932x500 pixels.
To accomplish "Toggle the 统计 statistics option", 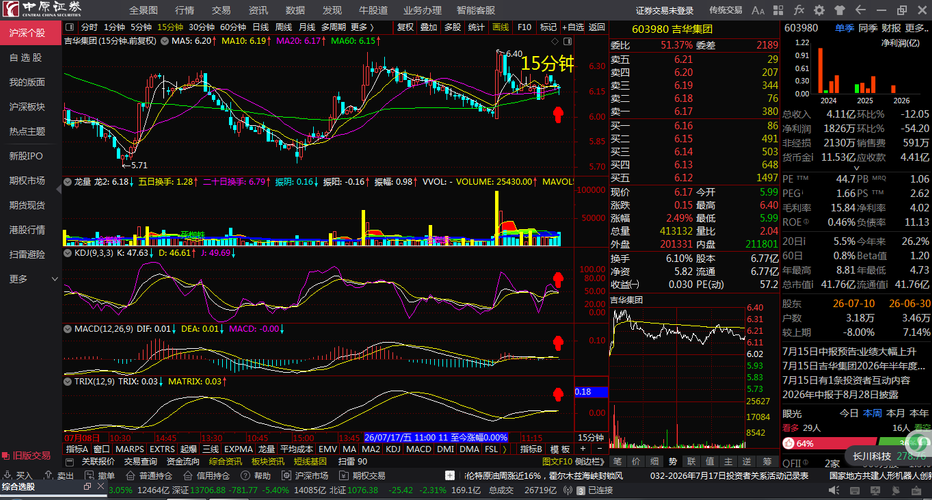I will coord(476,27).
